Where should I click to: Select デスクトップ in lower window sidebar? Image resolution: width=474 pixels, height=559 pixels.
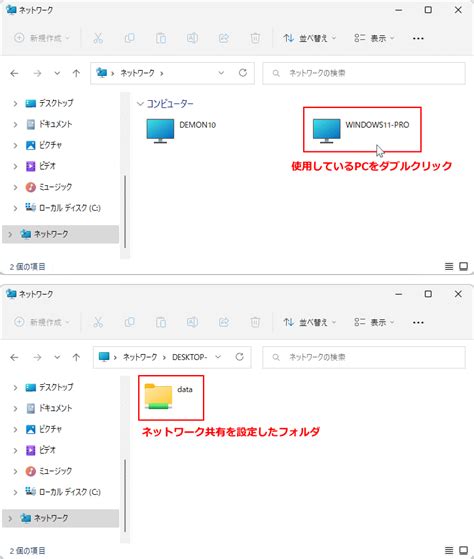pos(50,387)
